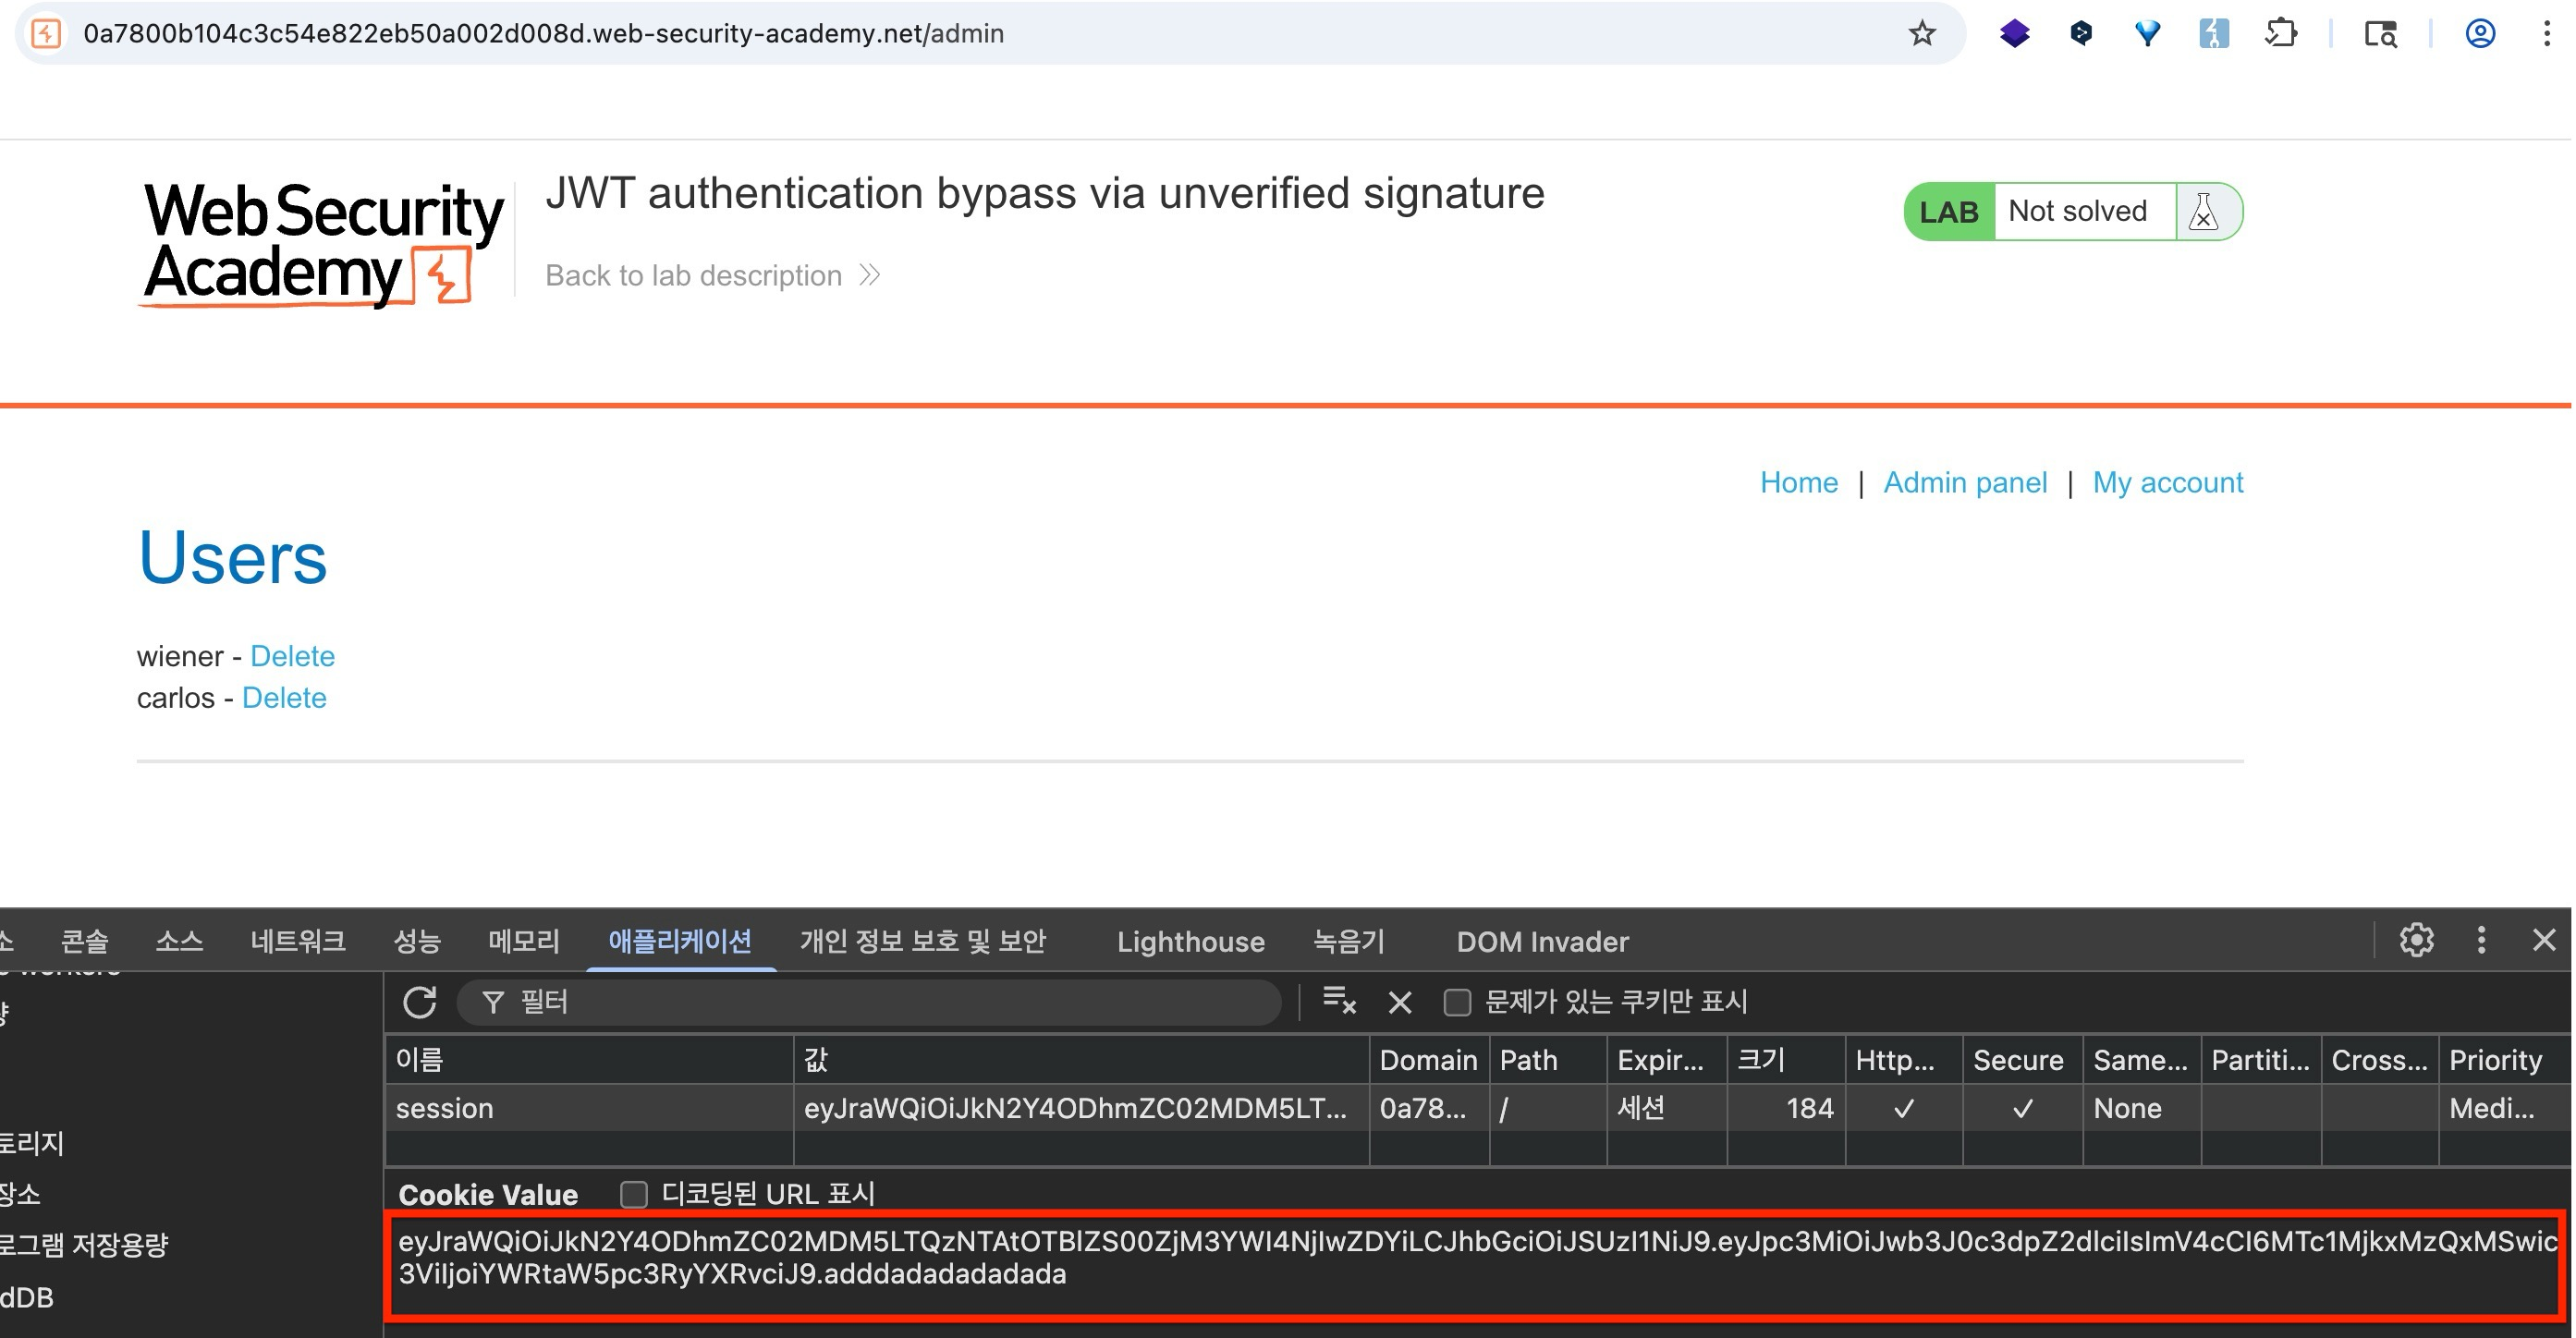Open the DevTools three-dot menu
This screenshot has width=2576, height=1338.
(x=2481, y=940)
